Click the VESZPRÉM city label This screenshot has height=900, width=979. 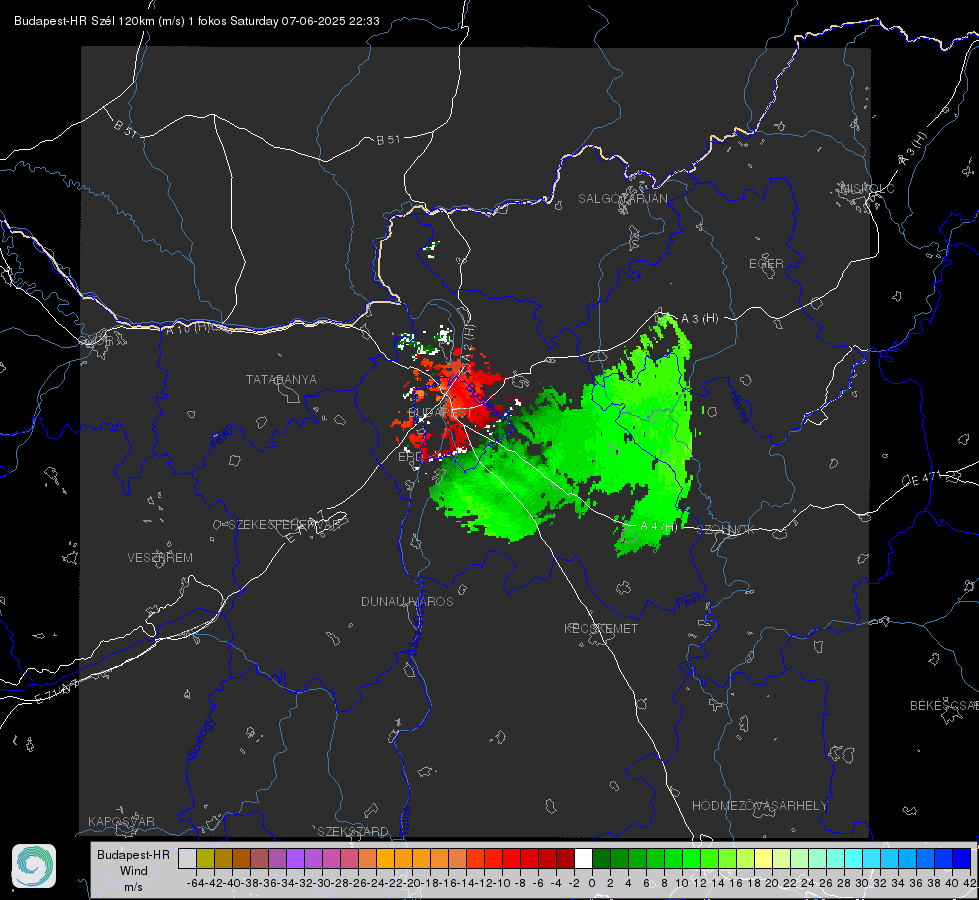coord(160,557)
